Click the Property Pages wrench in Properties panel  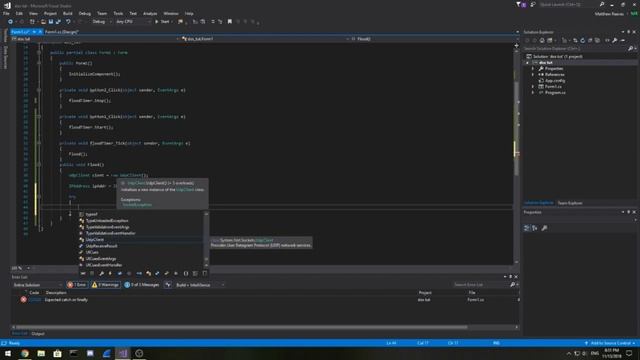(544, 228)
